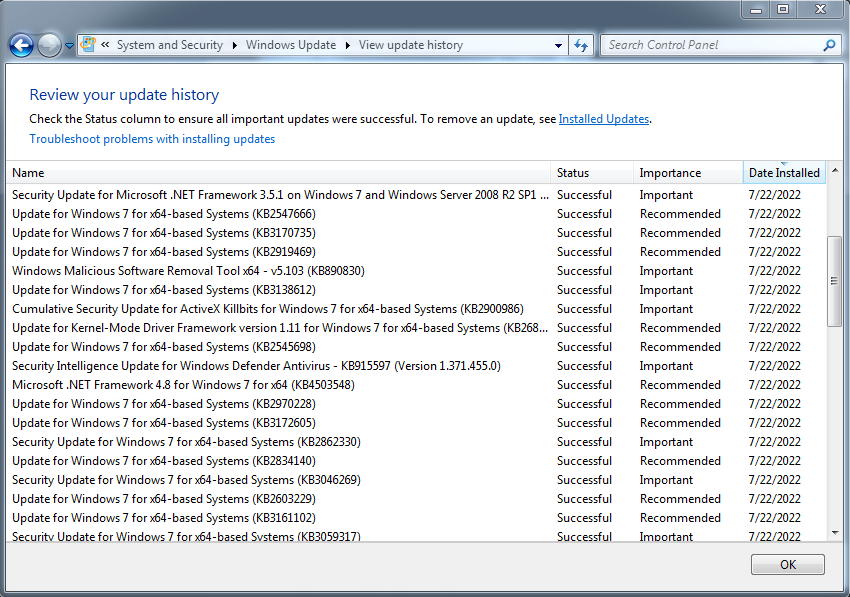The height and width of the screenshot is (597, 850).
Task: Open Troubleshoot problems with installing updates
Action: coord(152,139)
